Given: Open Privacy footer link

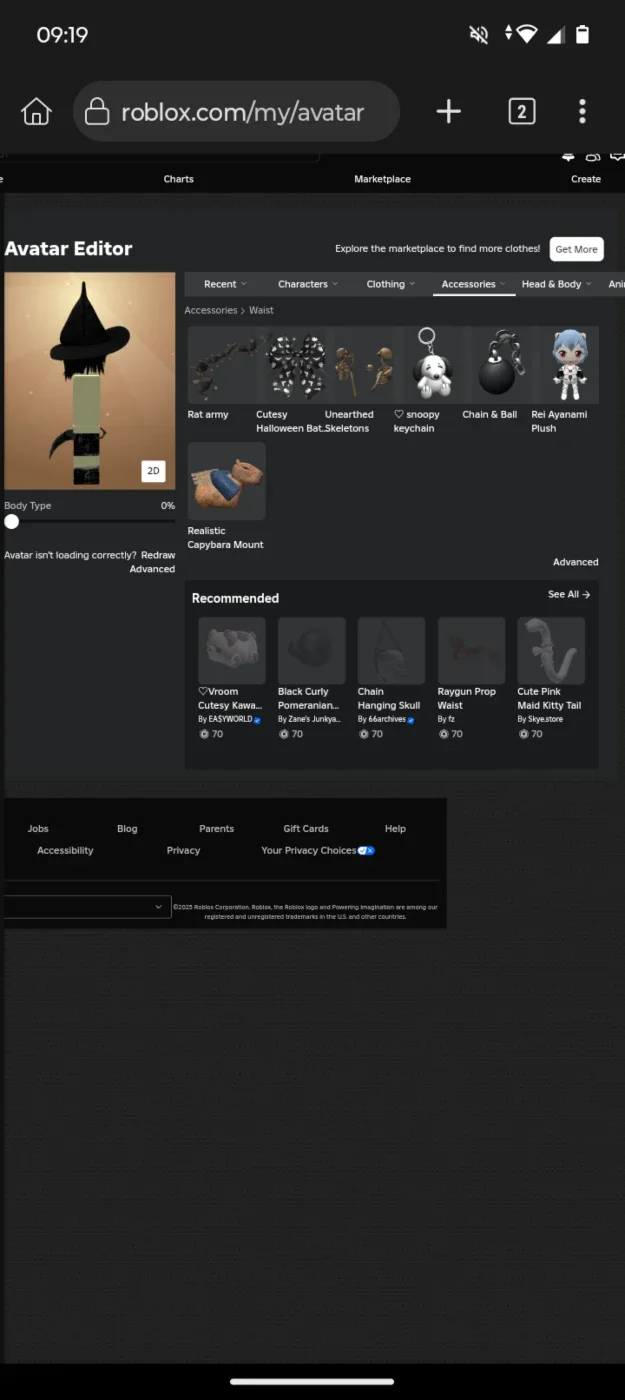Looking at the screenshot, I should 183,851.
